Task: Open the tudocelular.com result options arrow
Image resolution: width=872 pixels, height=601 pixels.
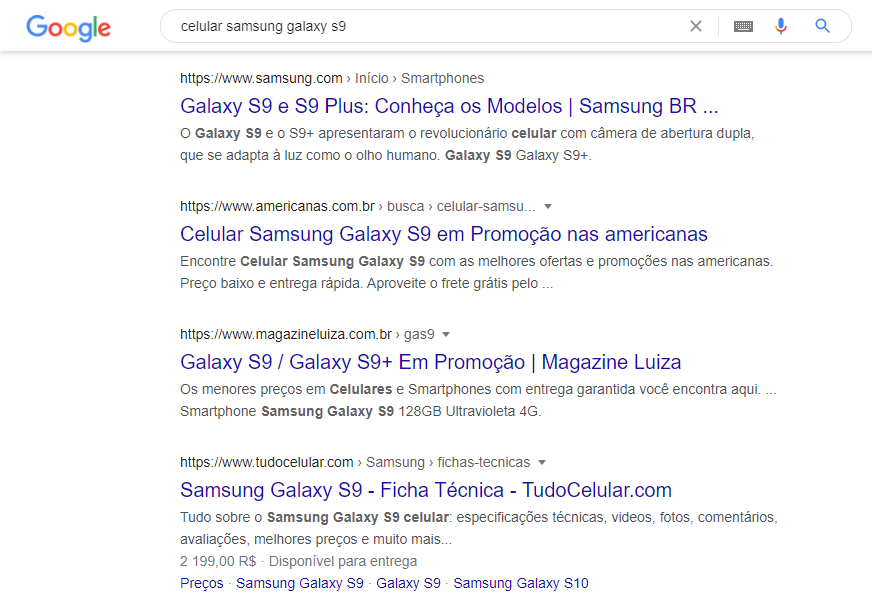Action: (542, 462)
